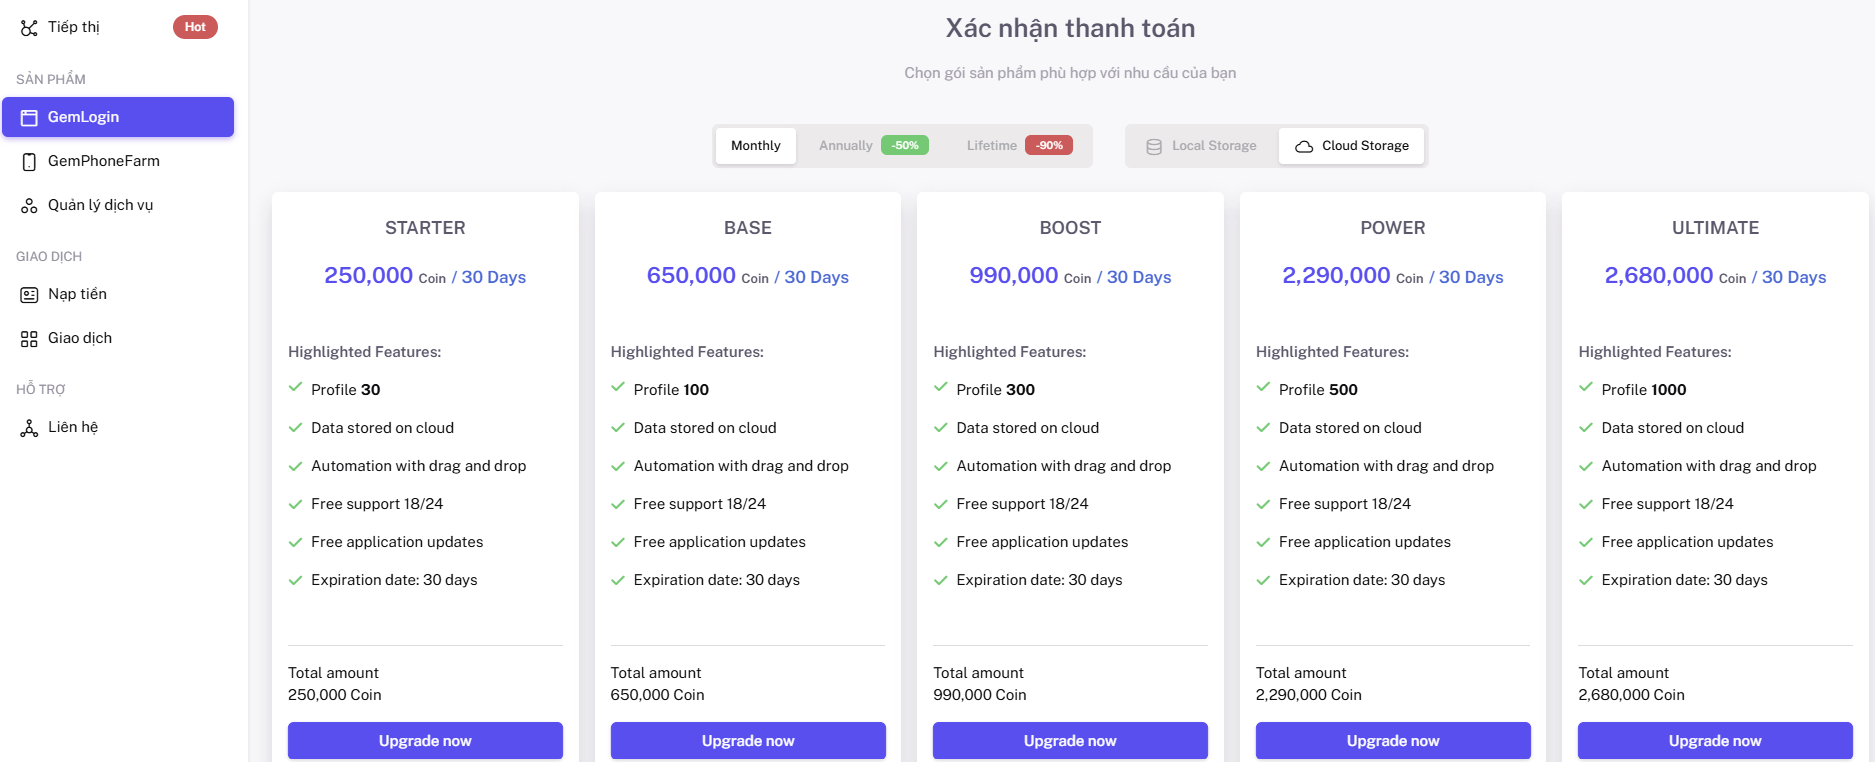
Task: Click the cloud icon in Cloud Storage
Action: (x=1304, y=147)
